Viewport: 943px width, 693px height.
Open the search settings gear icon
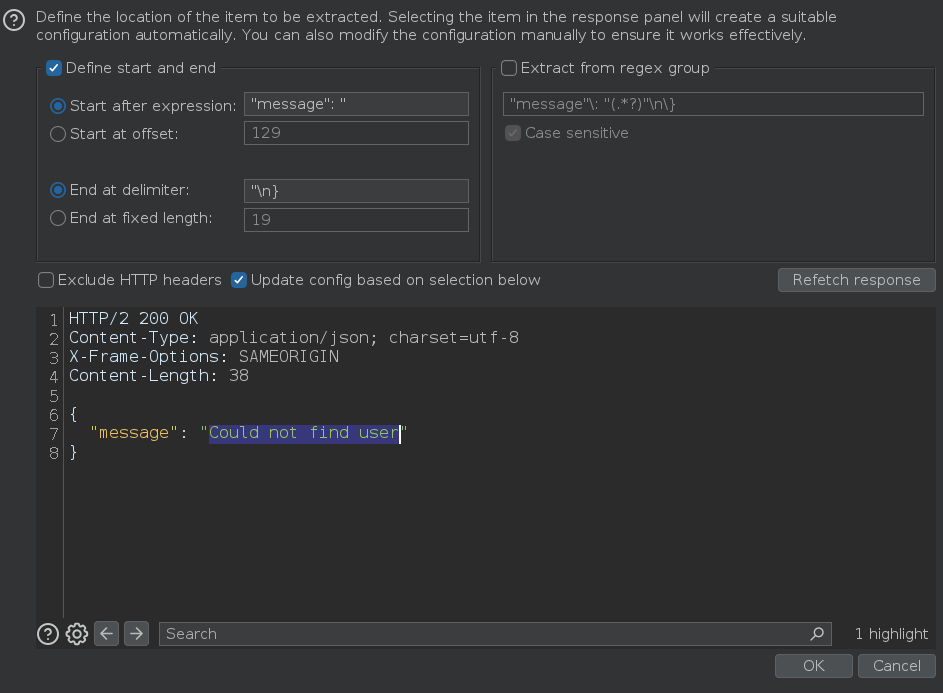tap(77, 634)
